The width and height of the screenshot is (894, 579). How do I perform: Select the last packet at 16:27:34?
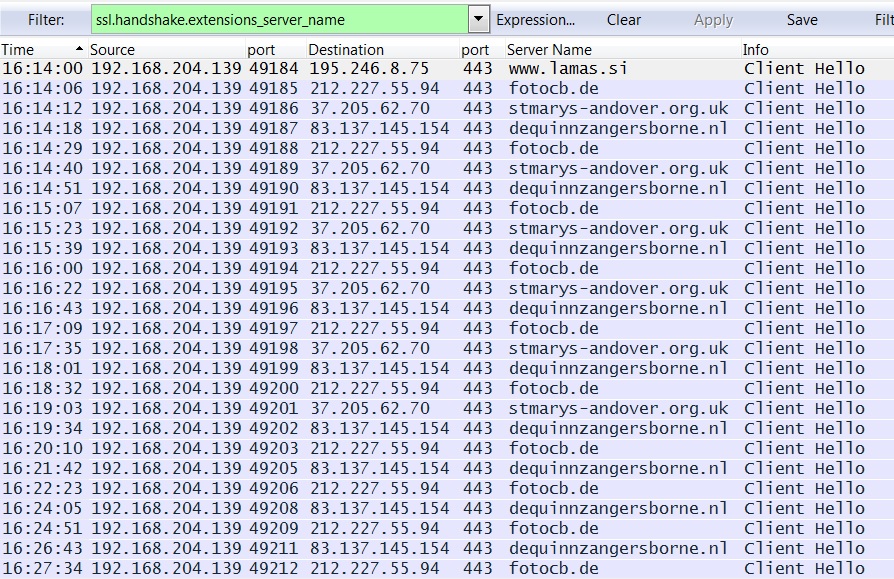[x=400, y=568]
